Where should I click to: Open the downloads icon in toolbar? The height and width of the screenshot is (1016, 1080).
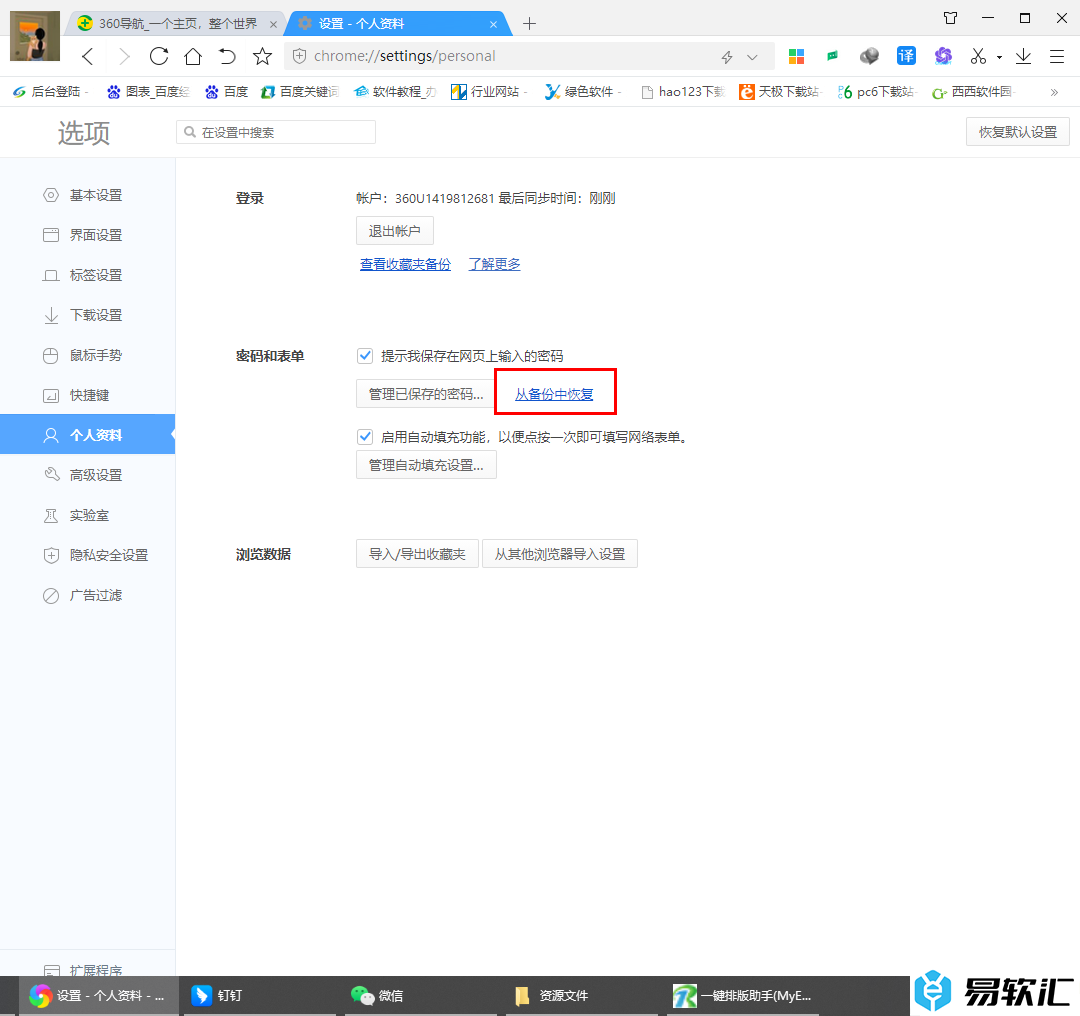tap(1024, 56)
